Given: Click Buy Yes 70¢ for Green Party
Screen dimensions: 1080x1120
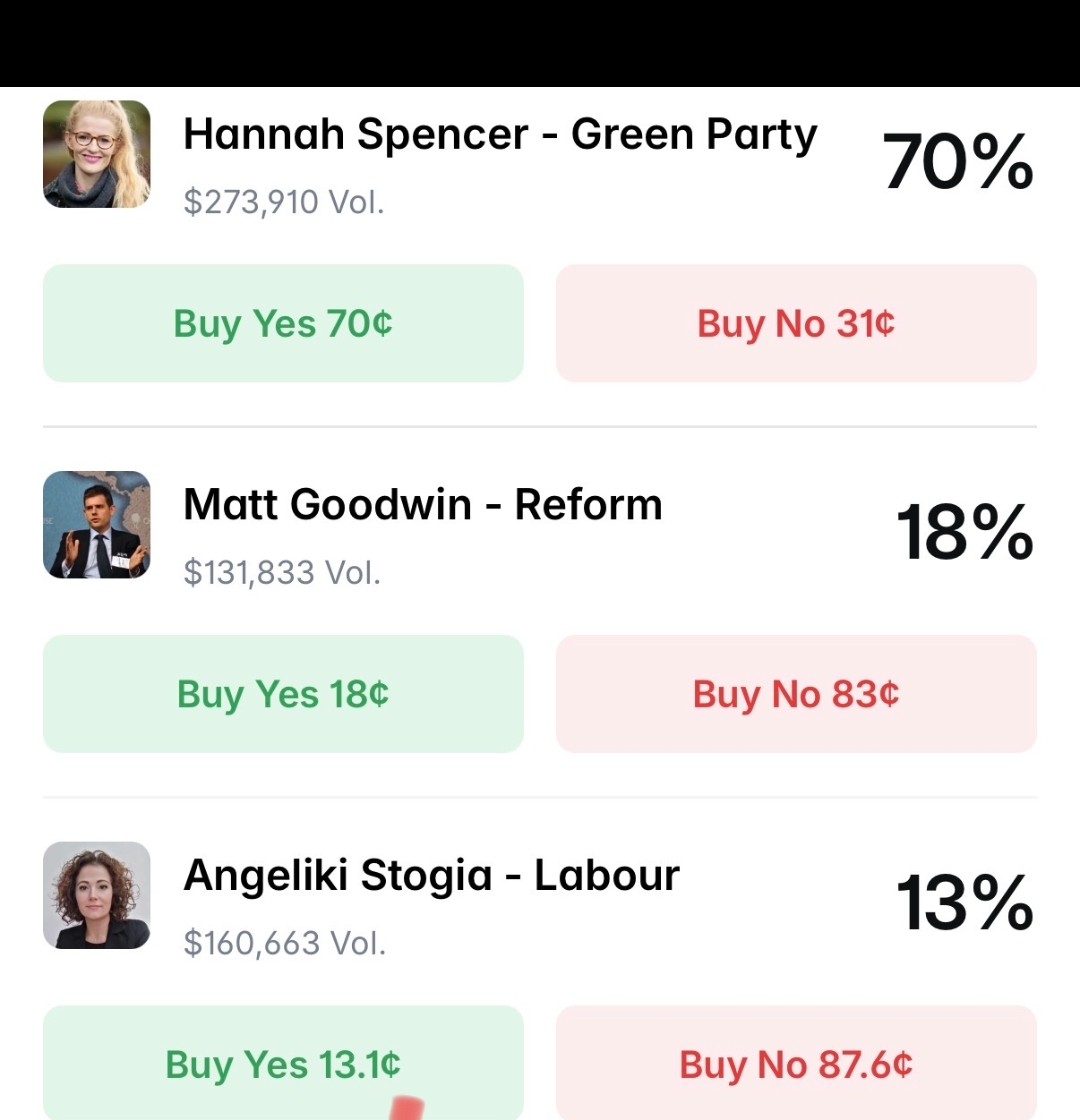Looking at the screenshot, I should (x=283, y=324).
